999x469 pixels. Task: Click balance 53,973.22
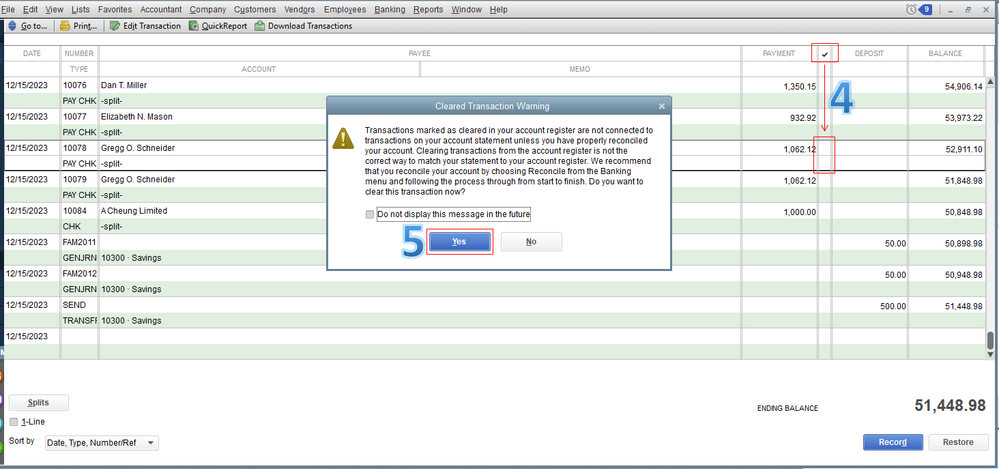(964, 117)
